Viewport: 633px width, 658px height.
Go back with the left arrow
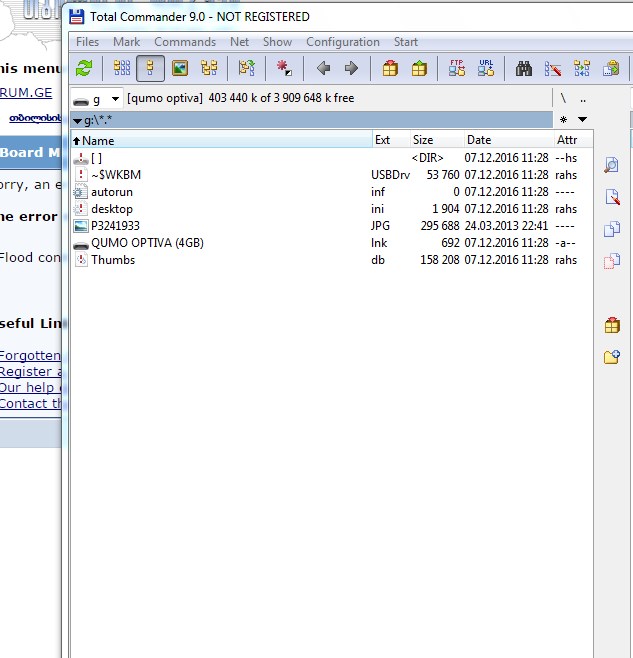coord(323,68)
